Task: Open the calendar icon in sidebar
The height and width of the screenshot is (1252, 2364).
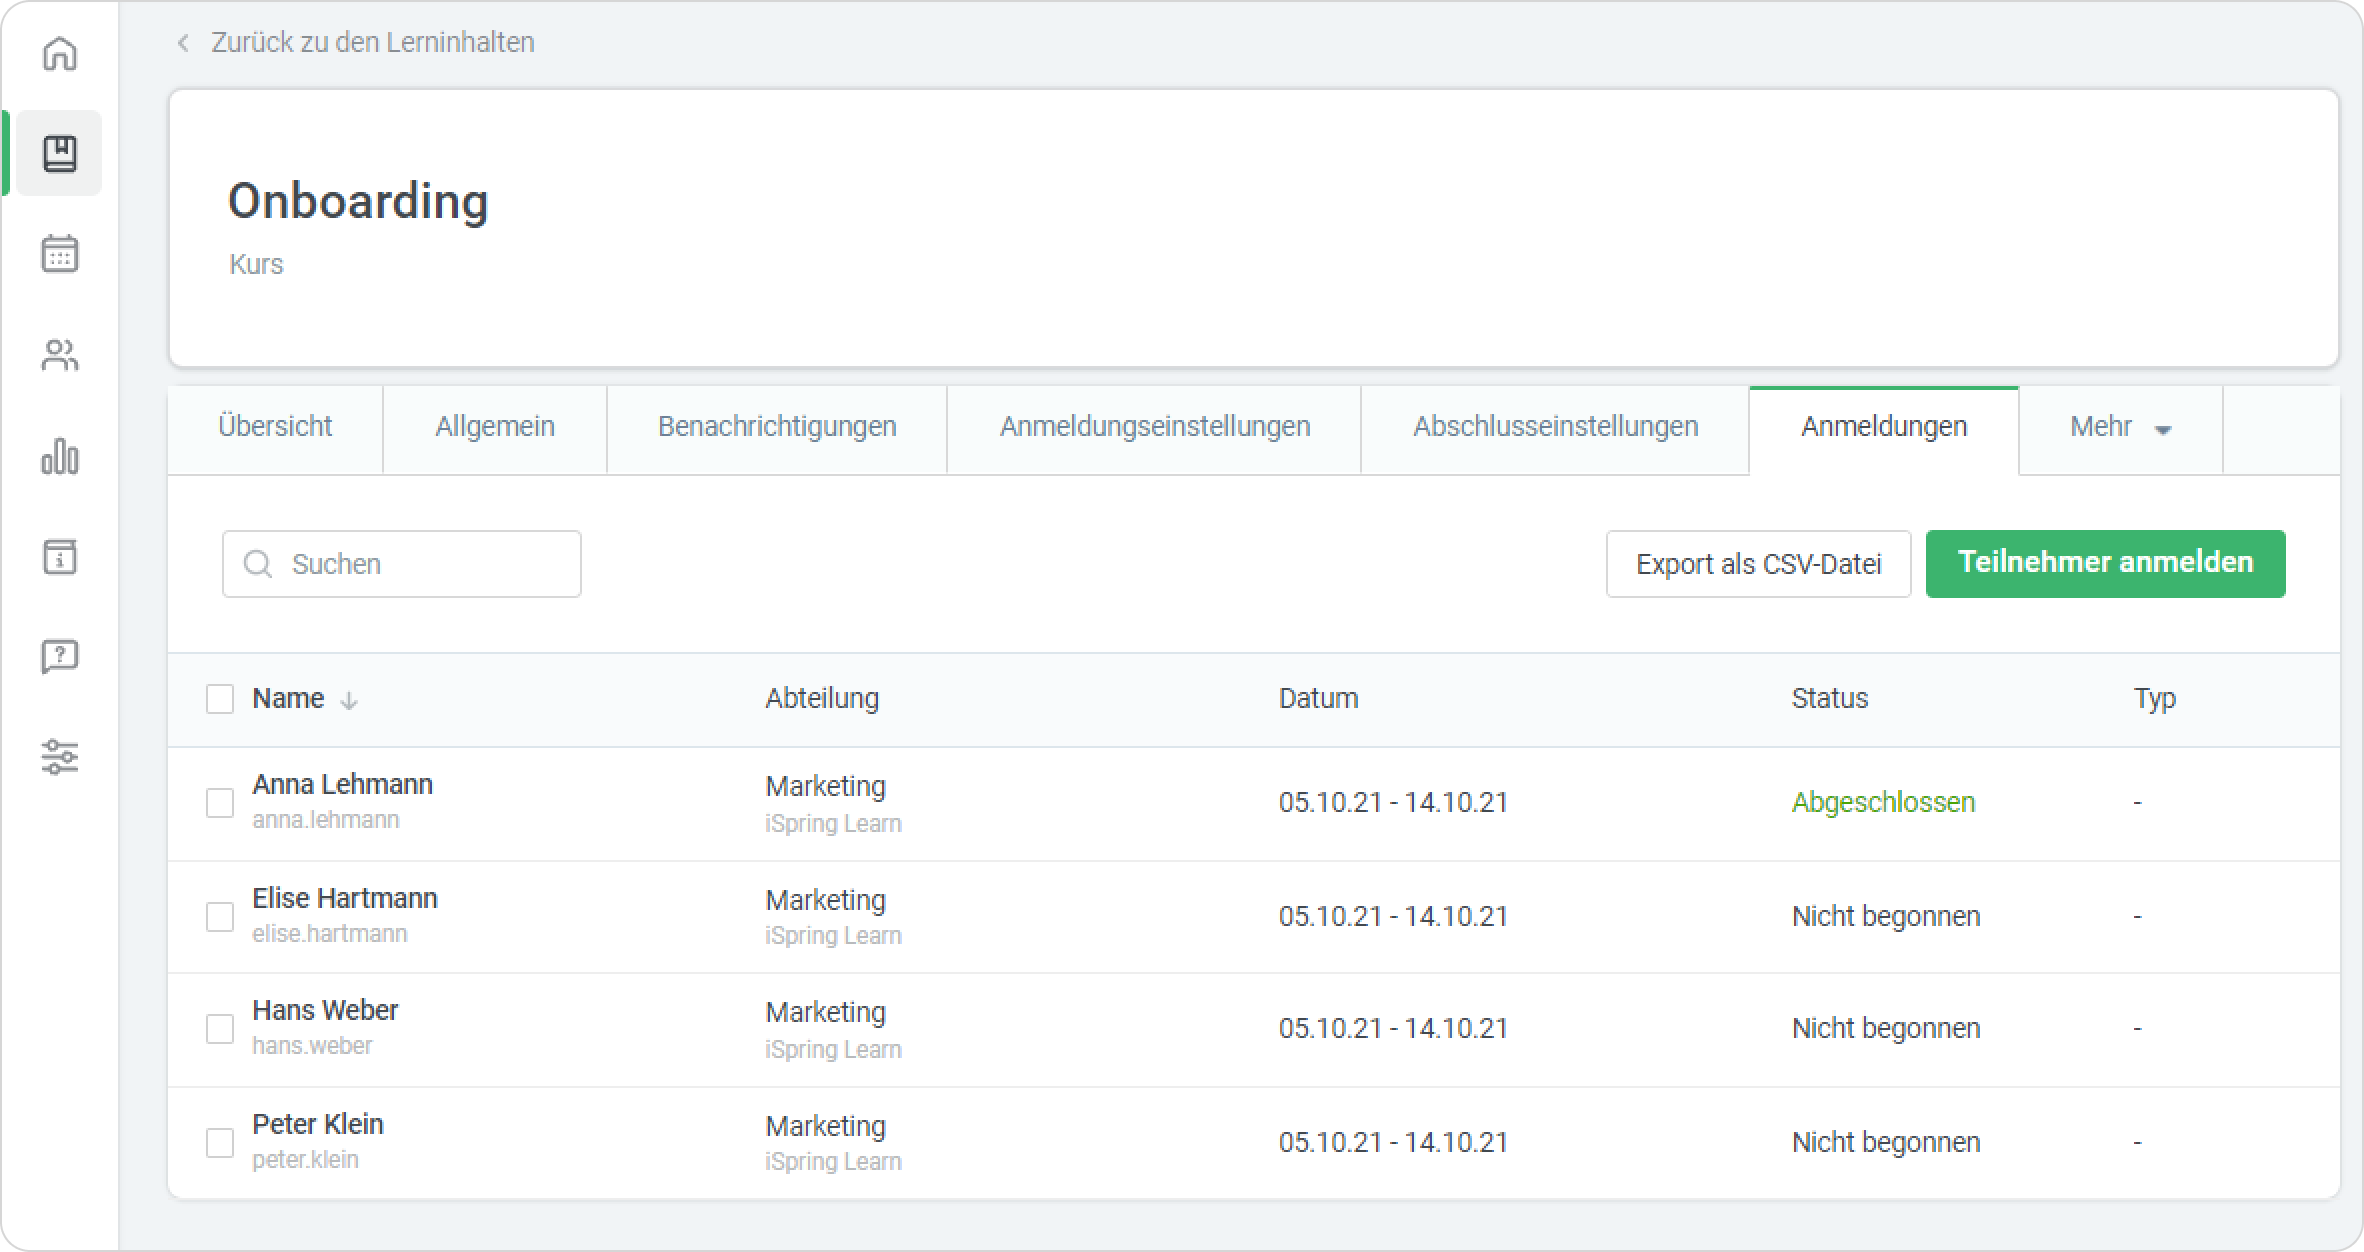Action: tap(60, 254)
